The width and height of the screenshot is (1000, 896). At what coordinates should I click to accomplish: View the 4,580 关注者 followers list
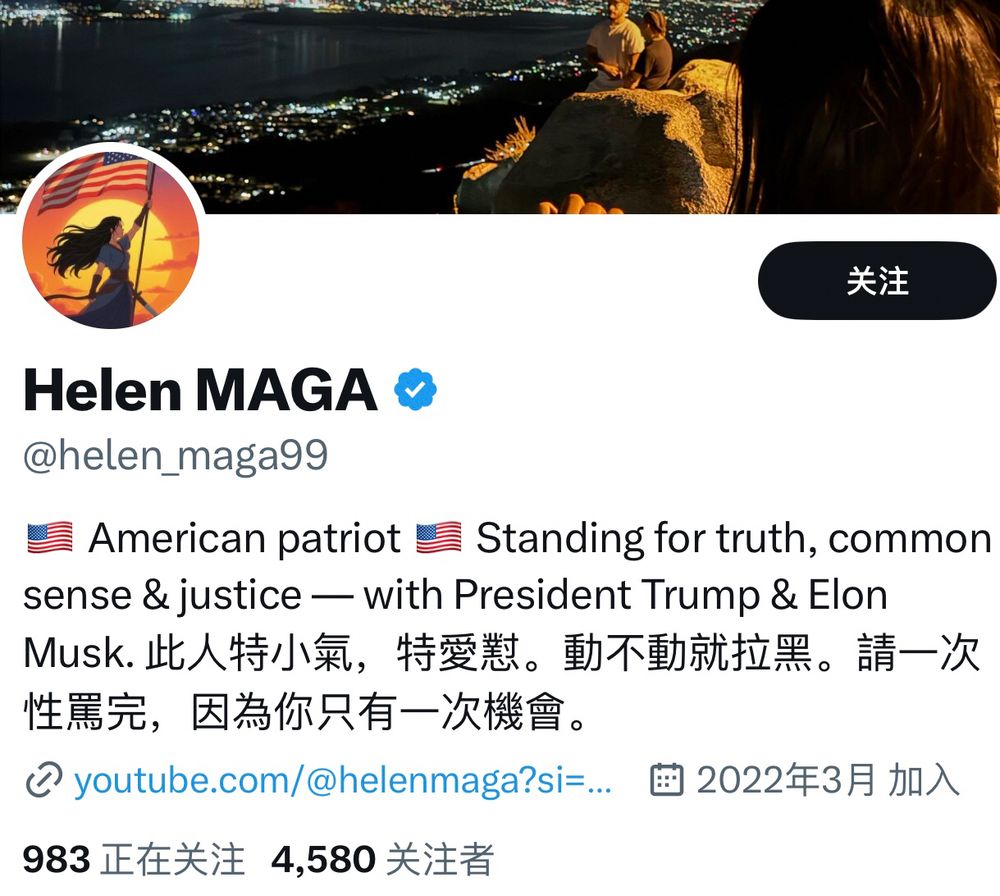[382, 859]
